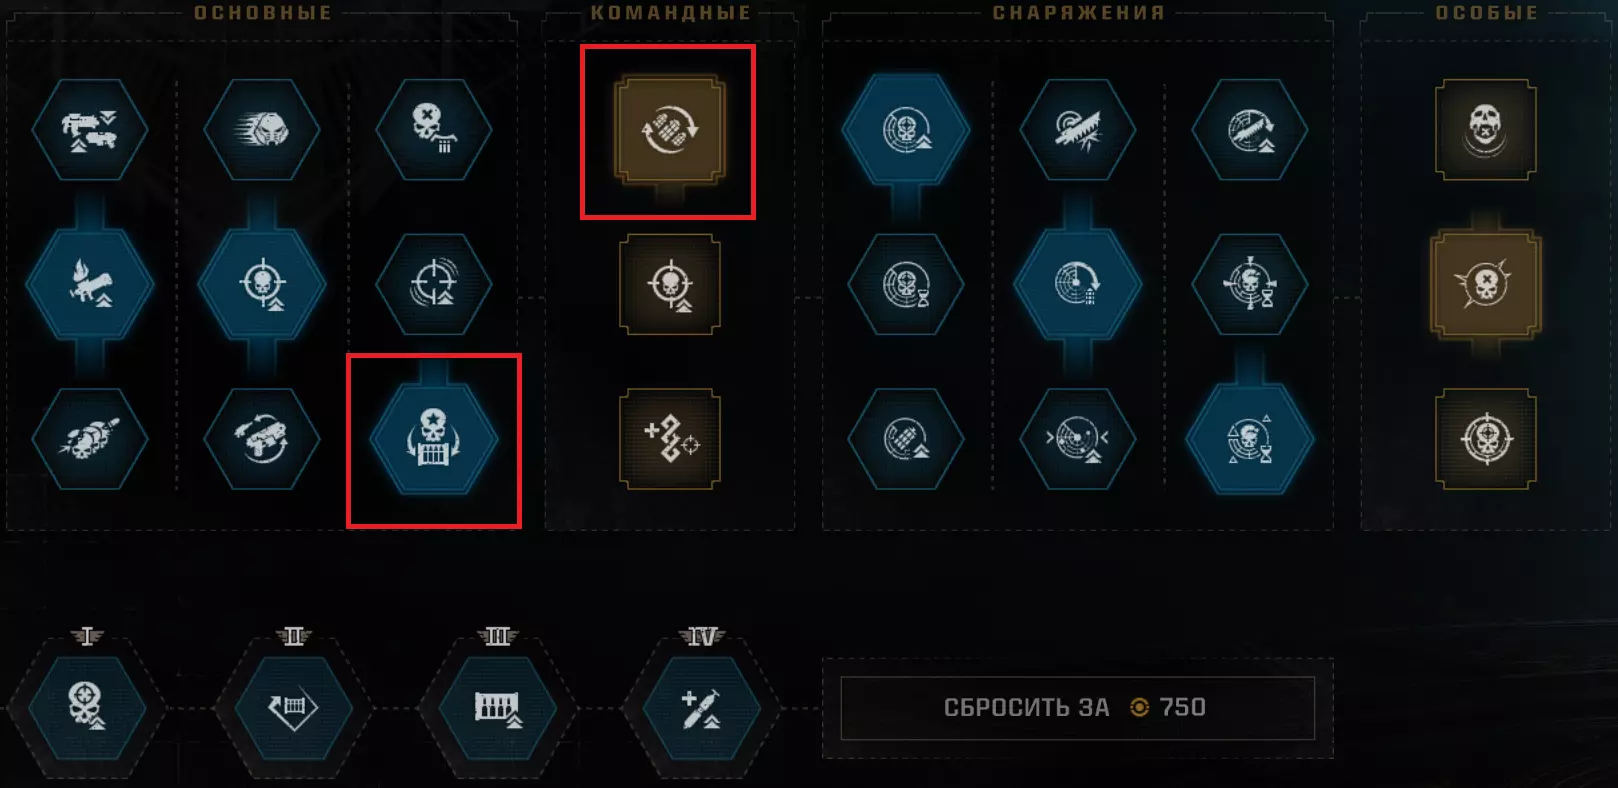Open tier IV syringe perk slot
Viewport: 1618px width, 788px height.
click(x=702, y=708)
